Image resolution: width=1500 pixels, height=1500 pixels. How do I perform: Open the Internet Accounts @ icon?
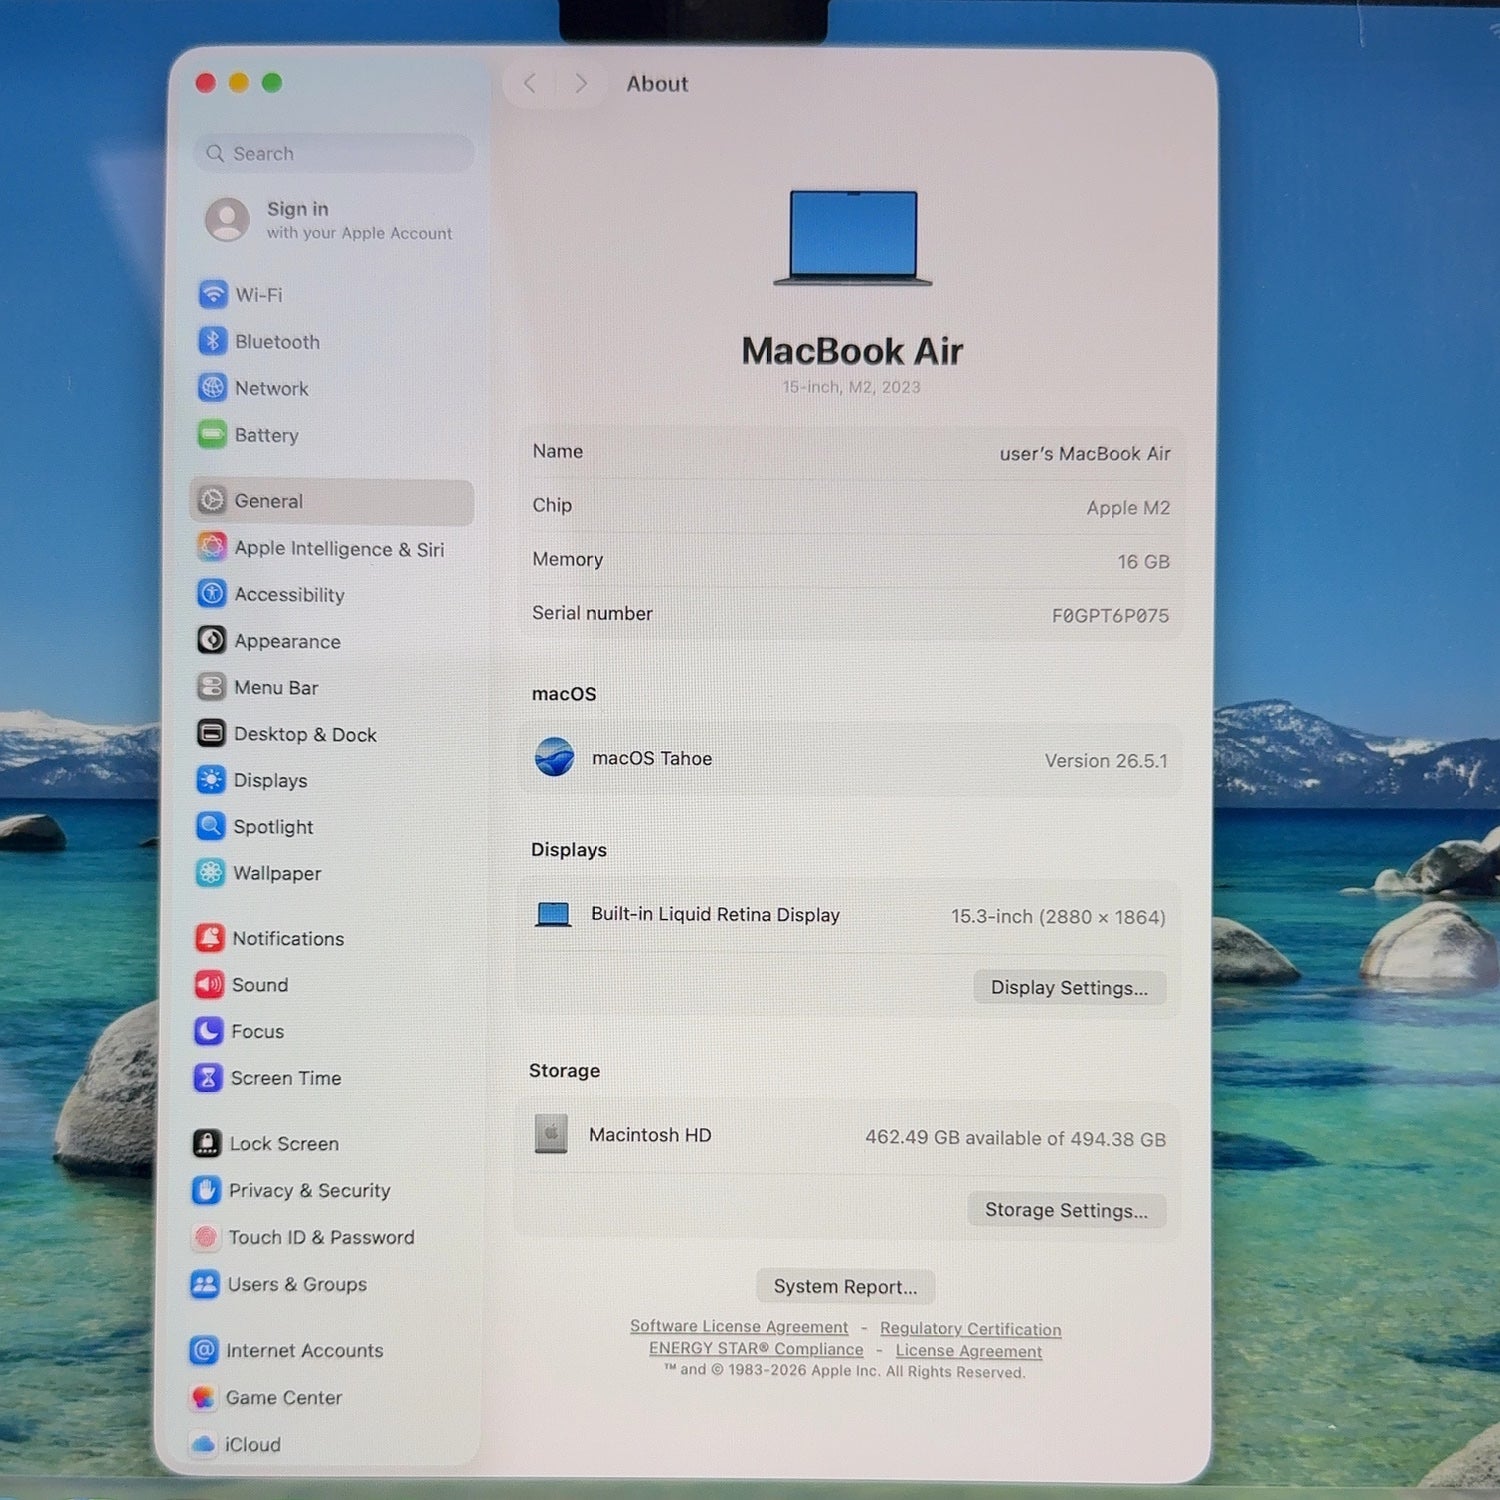coord(204,1350)
